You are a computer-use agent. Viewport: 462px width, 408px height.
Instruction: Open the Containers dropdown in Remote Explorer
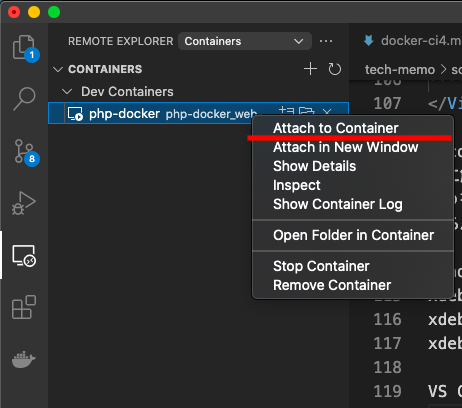coord(245,41)
